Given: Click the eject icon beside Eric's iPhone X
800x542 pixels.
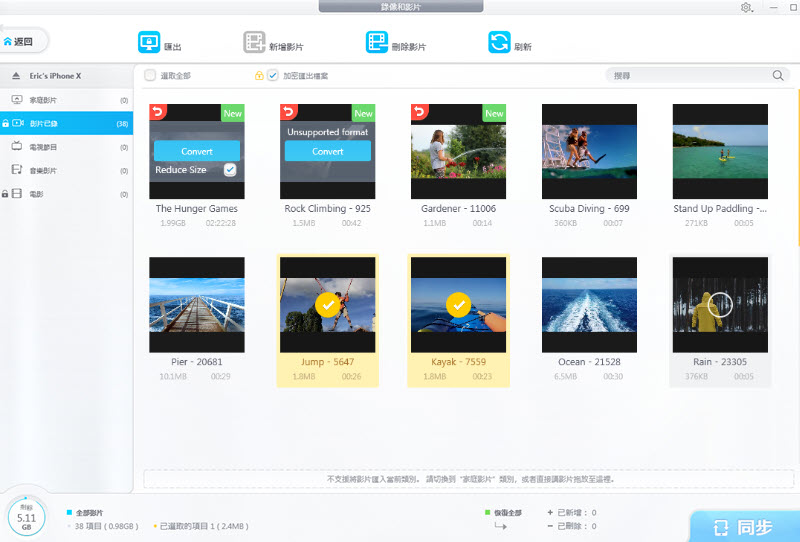Looking at the screenshot, I should tap(17, 76).
